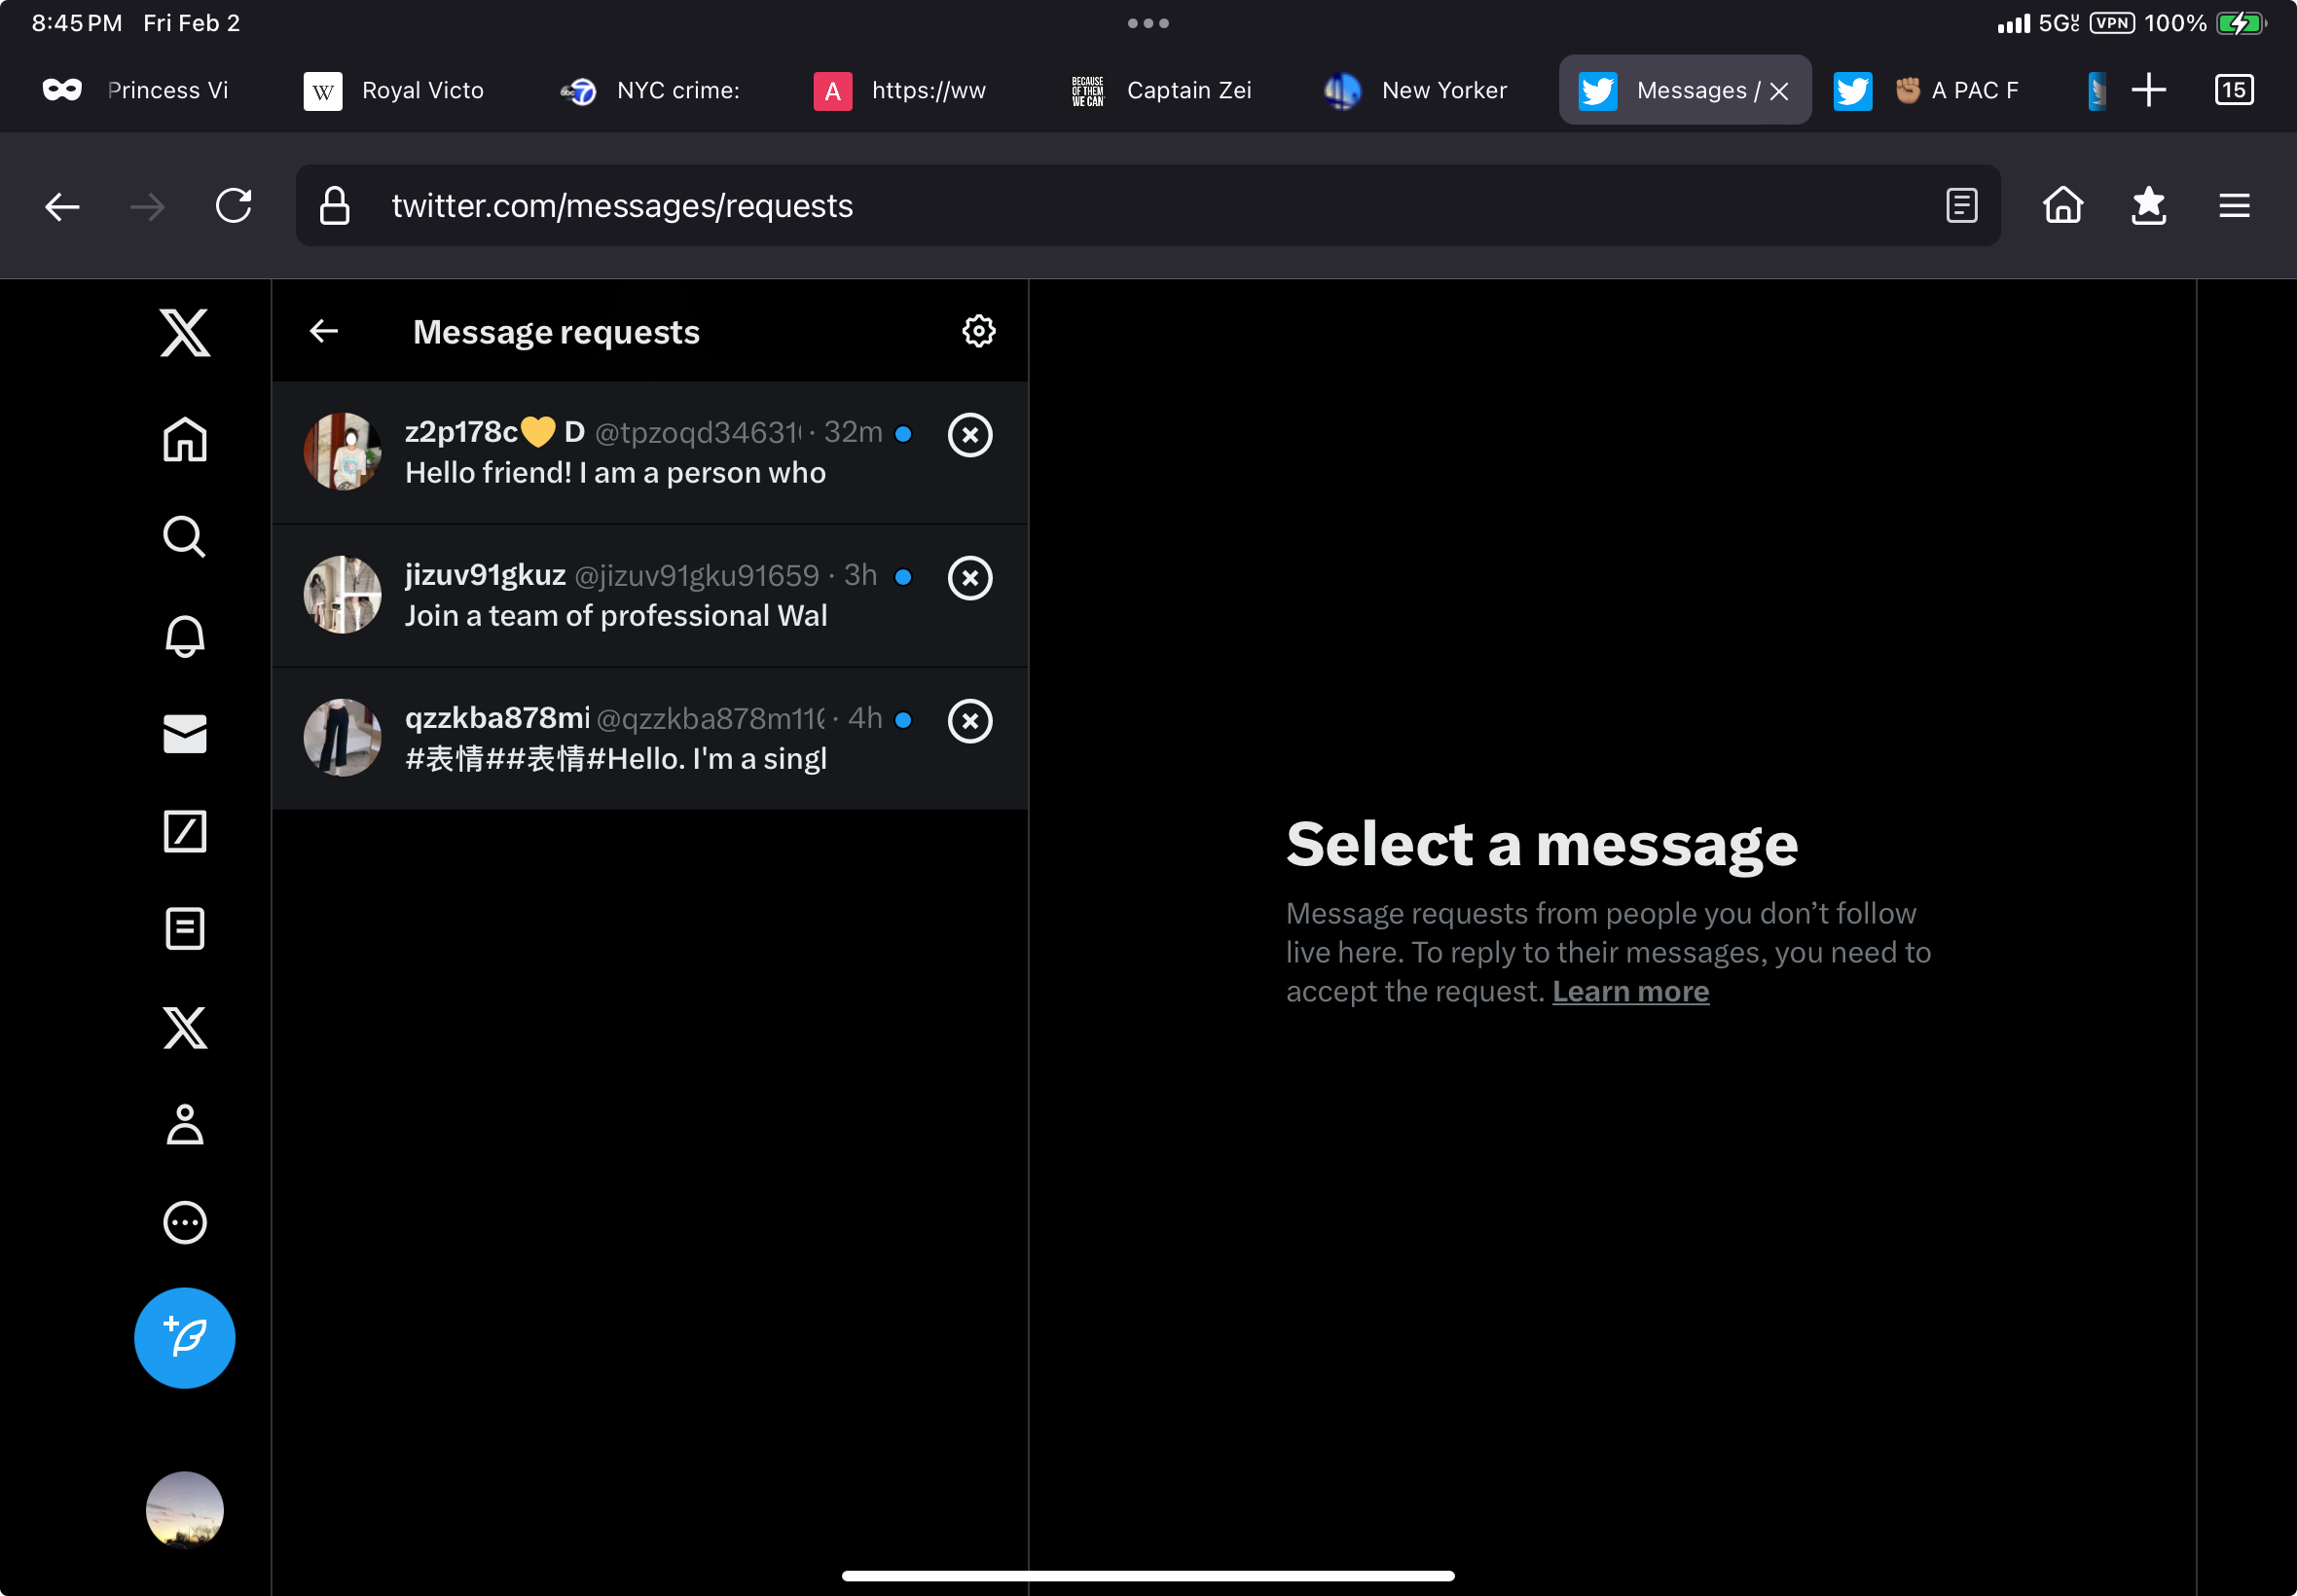
Task: Open Notifications bell icon
Action: click(x=184, y=636)
